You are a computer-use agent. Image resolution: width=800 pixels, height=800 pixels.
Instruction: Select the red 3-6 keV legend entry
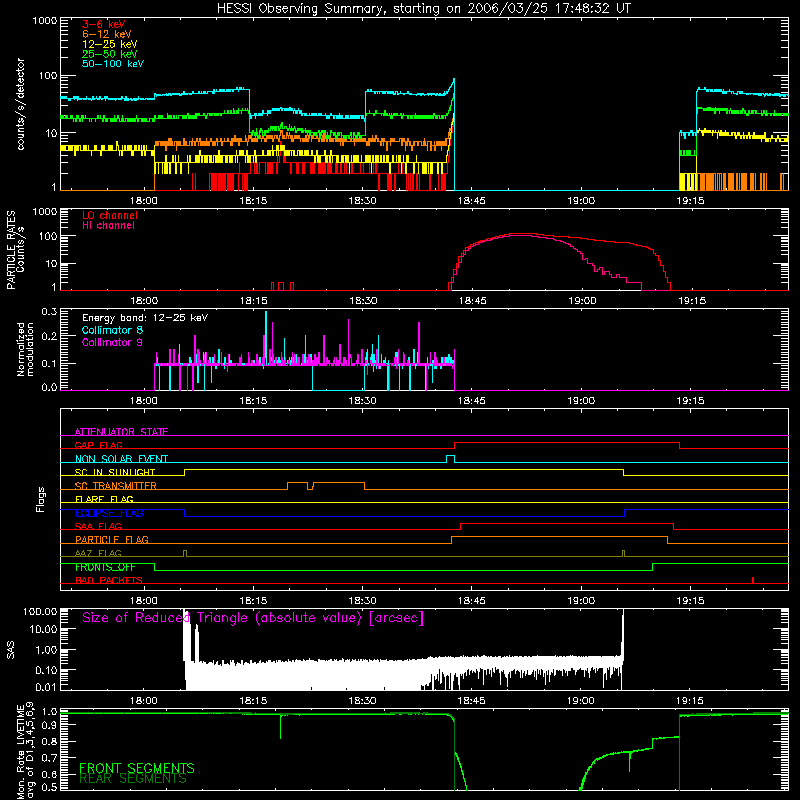point(104,24)
